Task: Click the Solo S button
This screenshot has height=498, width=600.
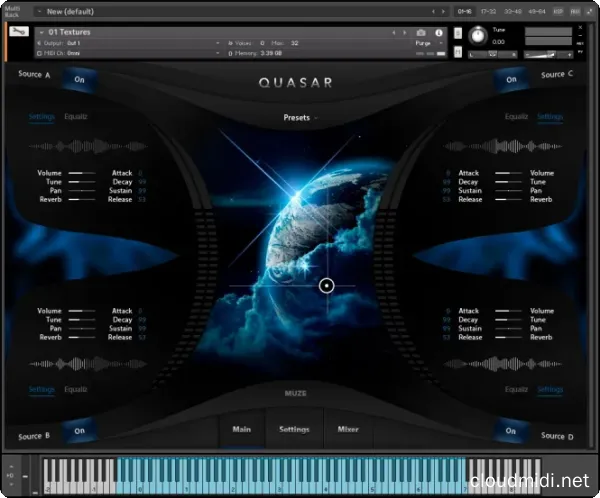Action: 458,33
